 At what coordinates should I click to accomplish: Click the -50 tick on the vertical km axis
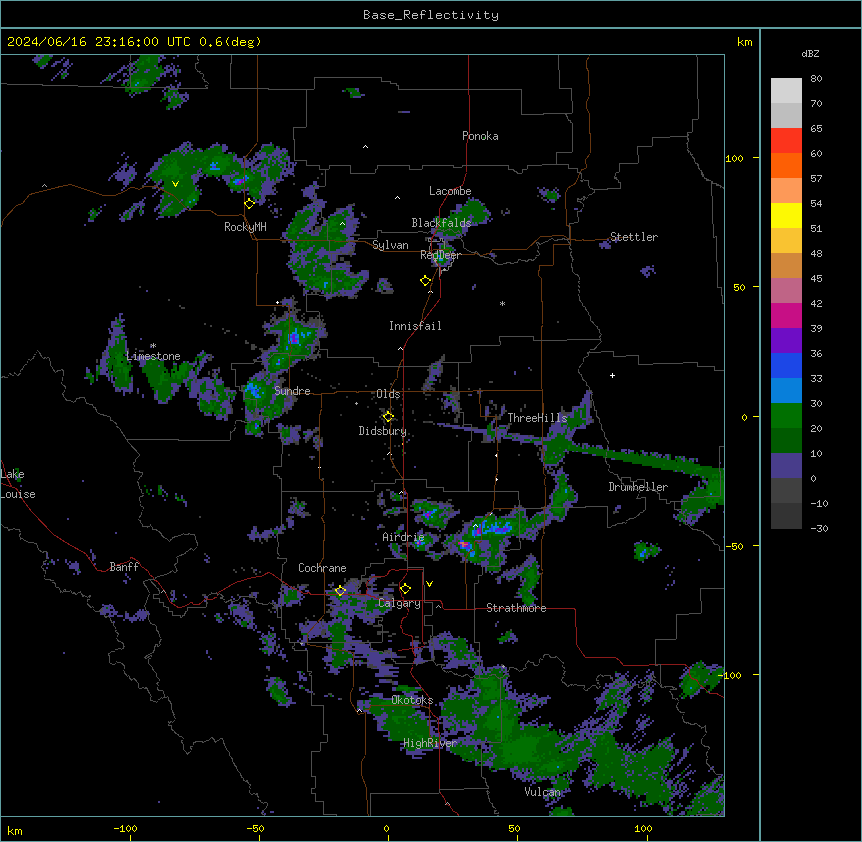[x=734, y=546]
